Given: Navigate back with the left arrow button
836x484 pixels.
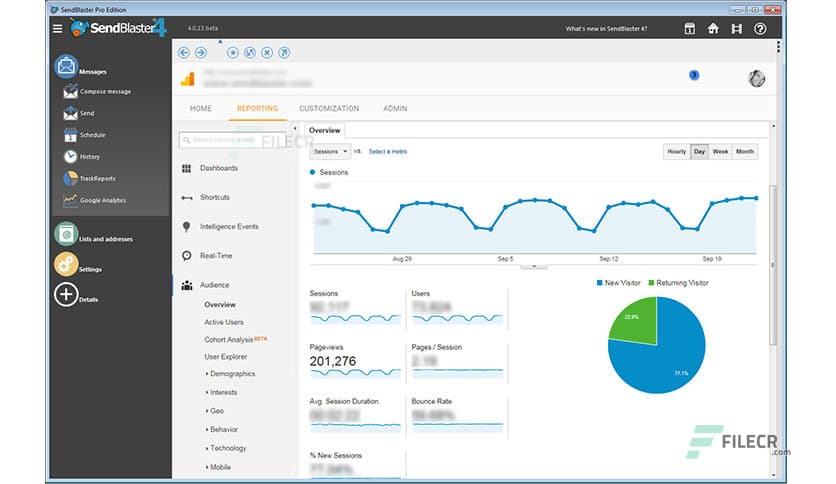Looking at the screenshot, I should point(184,52).
